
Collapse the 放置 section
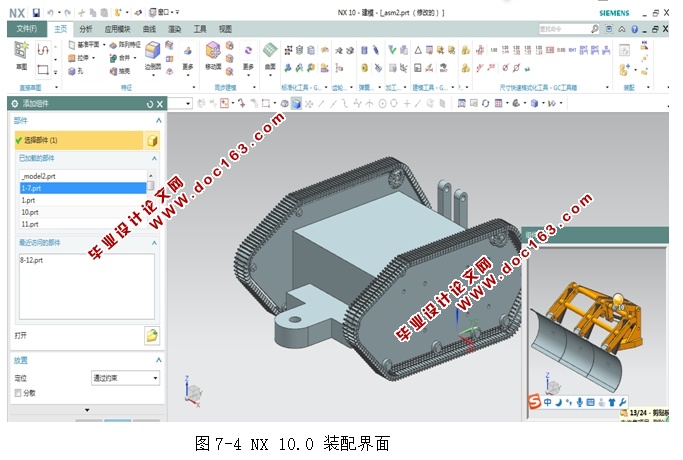[x=159, y=360]
